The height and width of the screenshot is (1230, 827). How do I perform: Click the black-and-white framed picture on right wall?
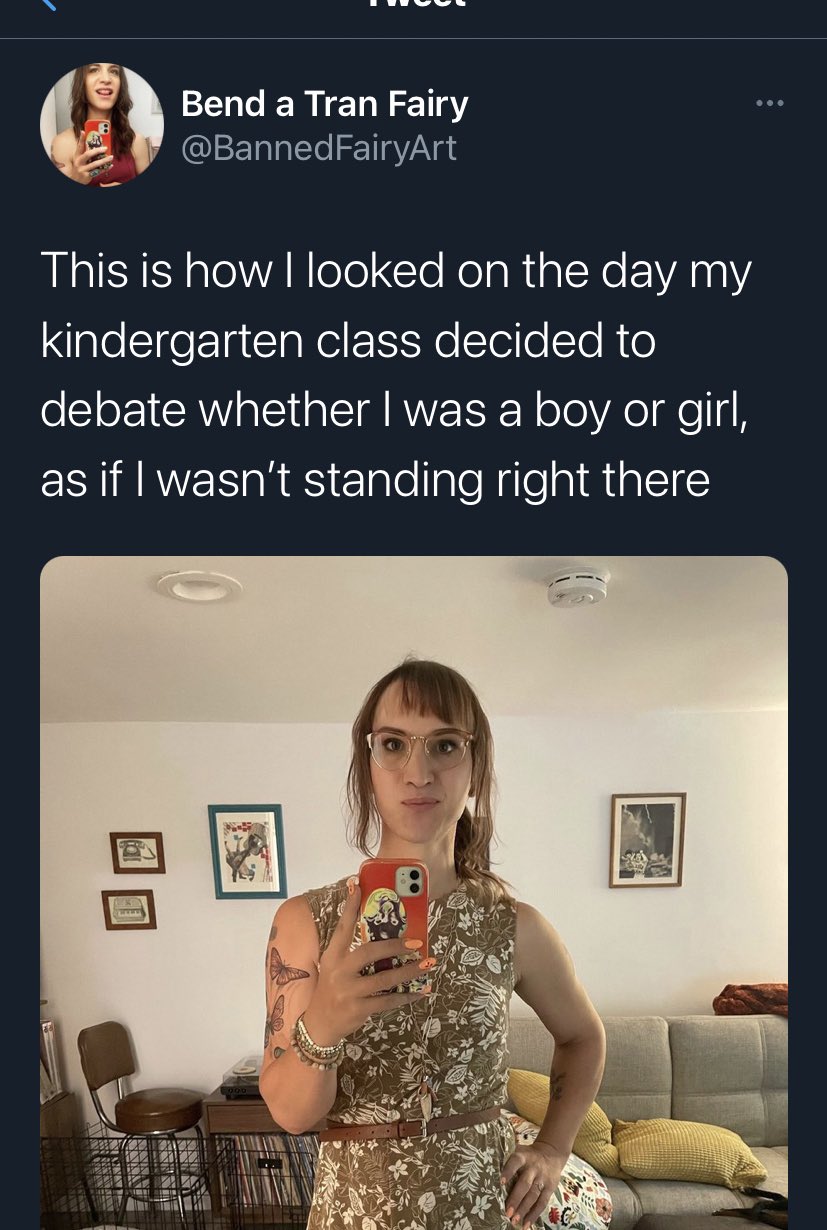pos(647,840)
